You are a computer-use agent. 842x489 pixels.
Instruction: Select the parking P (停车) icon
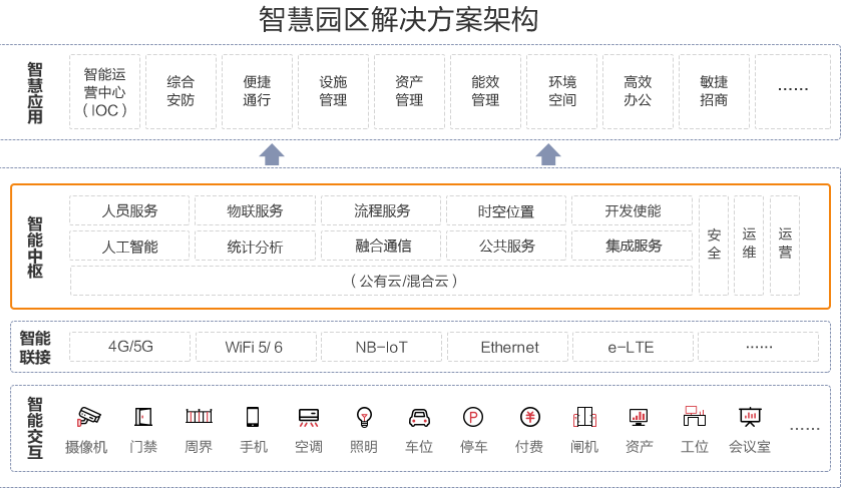(x=473, y=416)
